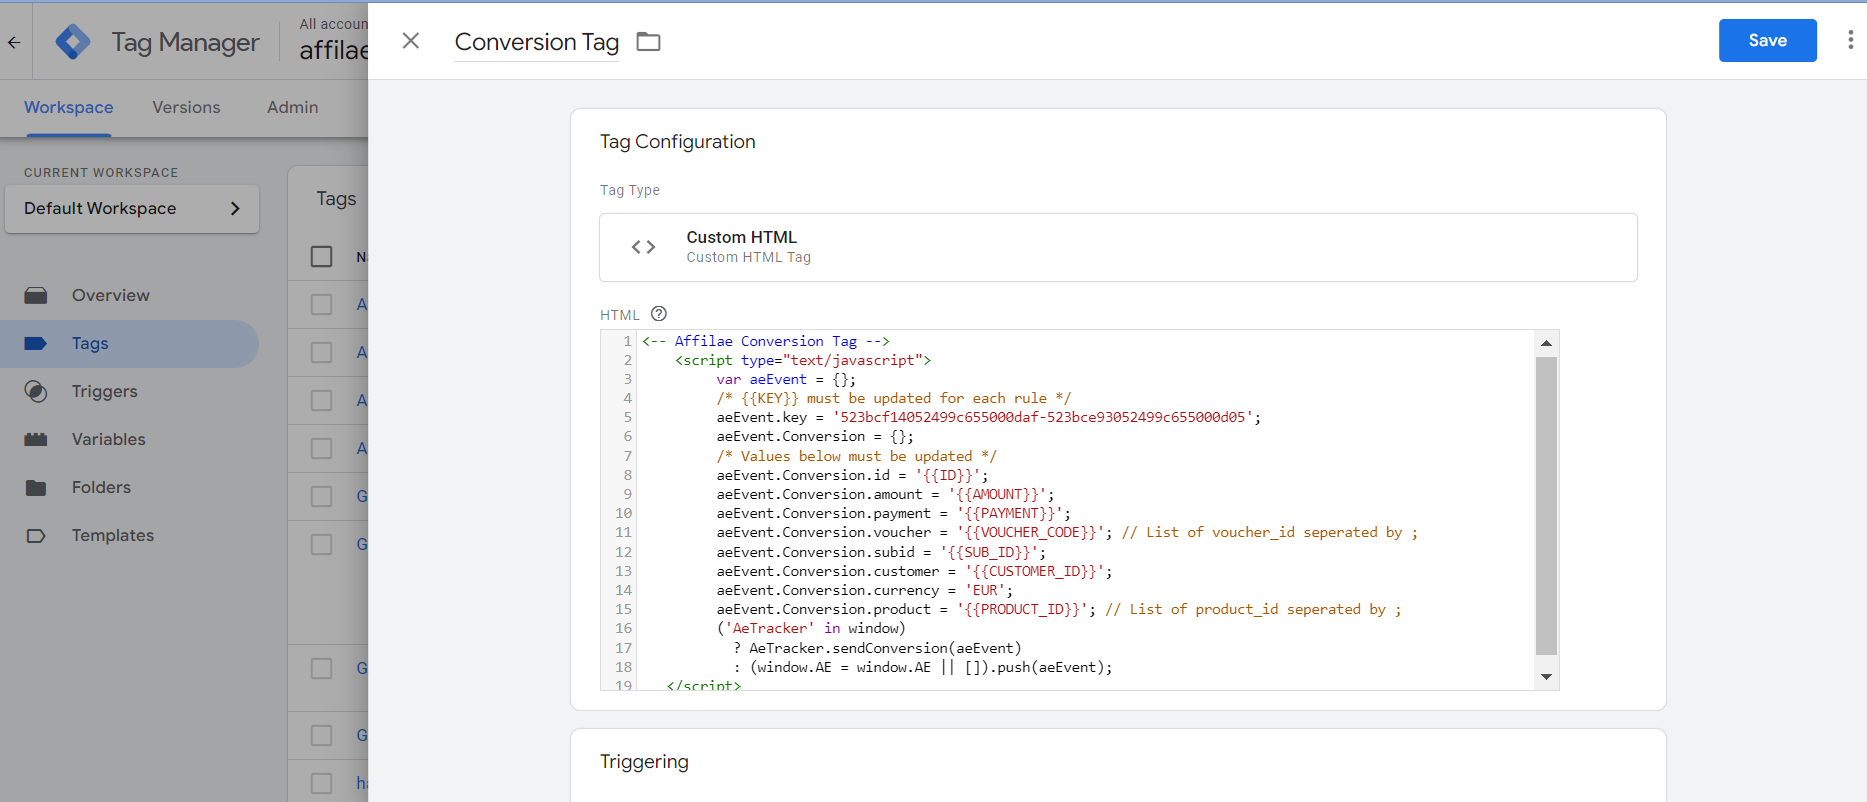Viewport: 1867px width, 802px height.
Task: Click the code editor vertical scrollbar thumb
Action: (1546, 506)
